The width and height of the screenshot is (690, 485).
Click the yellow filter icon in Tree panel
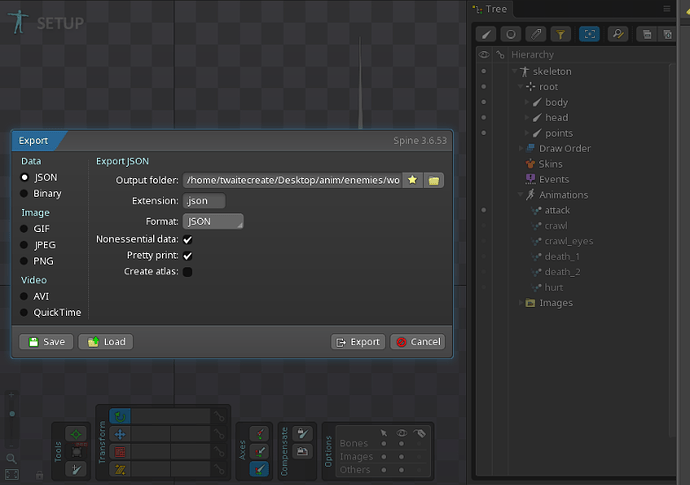[x=562, y=34]
